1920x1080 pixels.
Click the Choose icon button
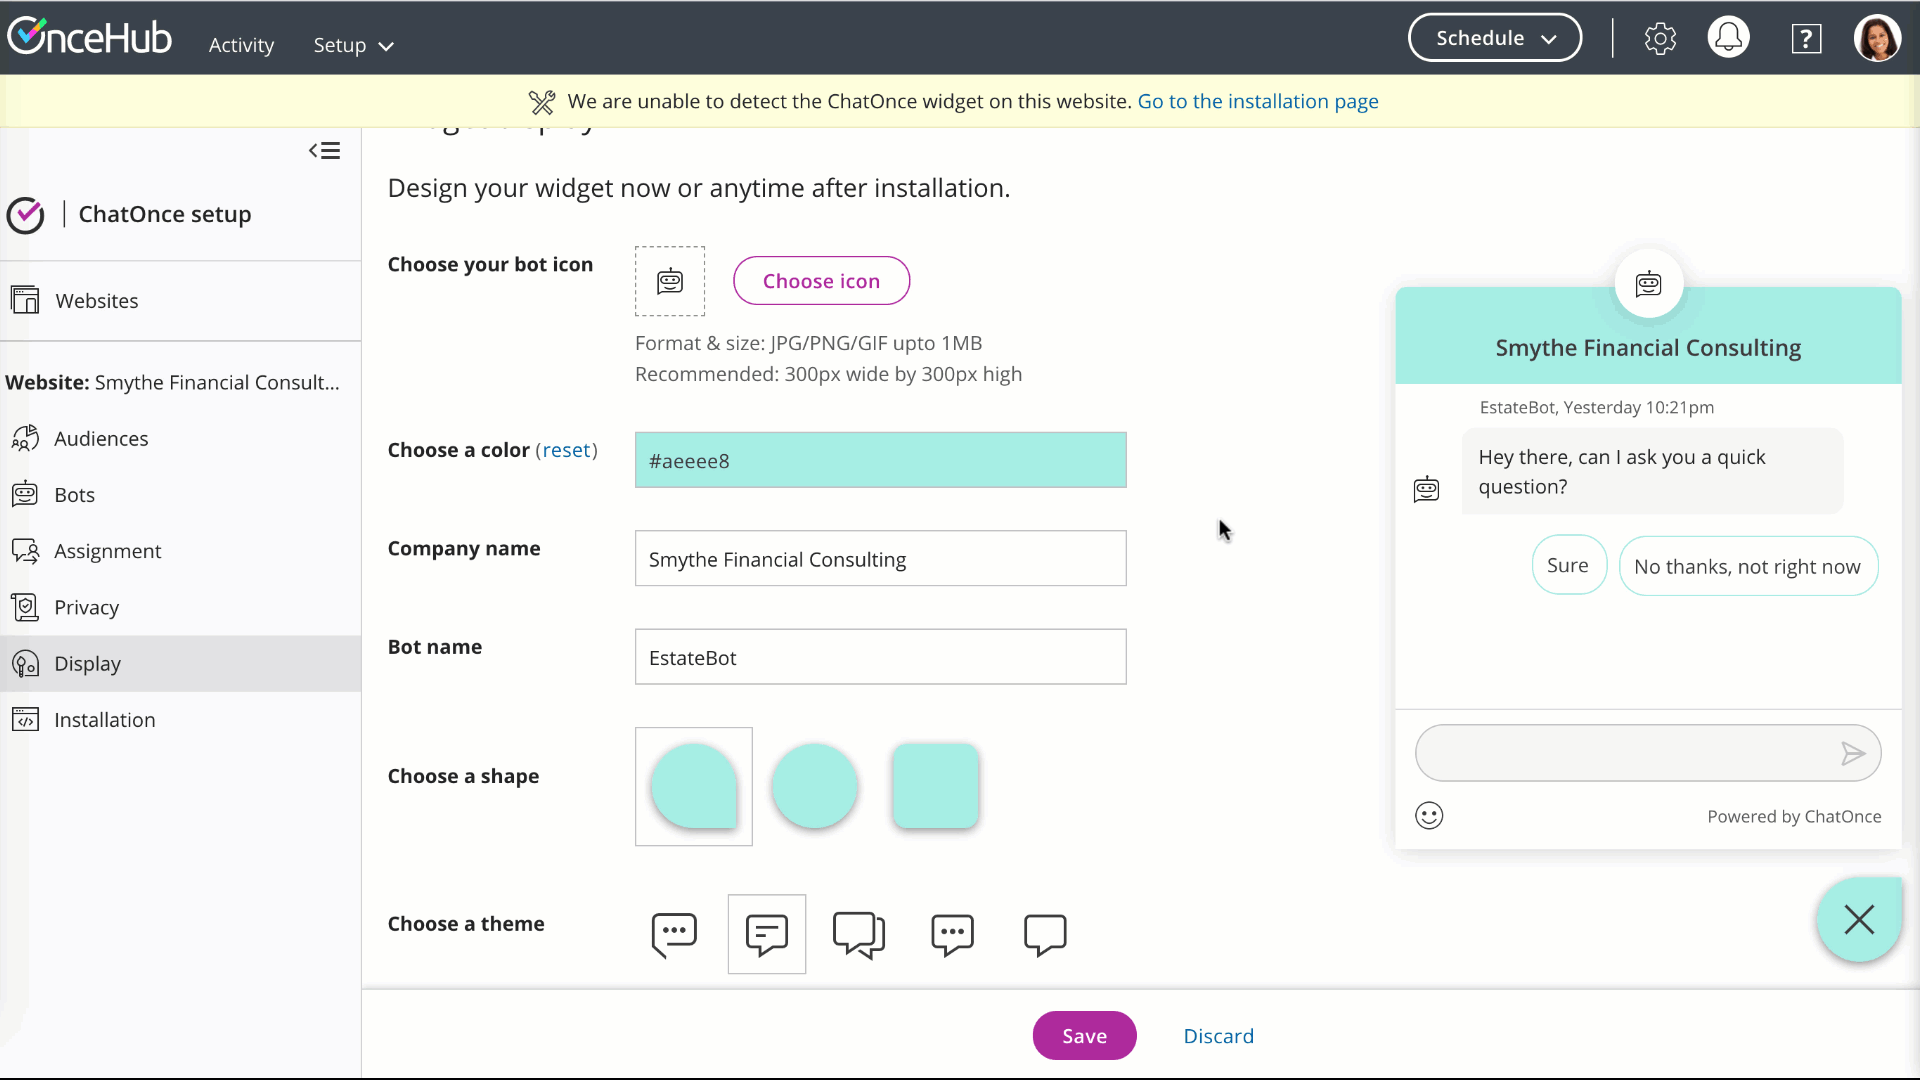pos(821,281)
